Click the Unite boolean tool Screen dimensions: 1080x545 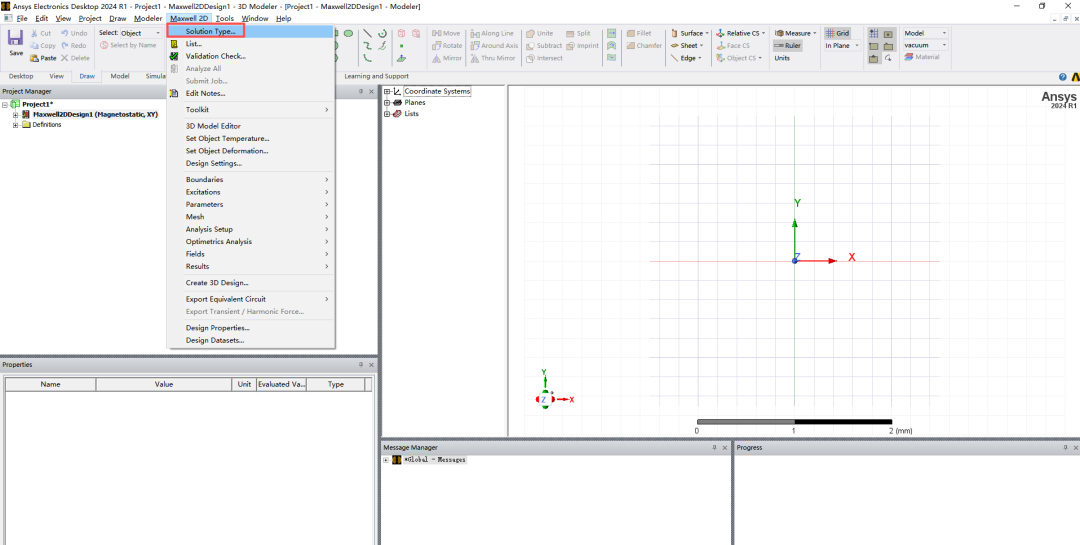(x=539, y=33)
